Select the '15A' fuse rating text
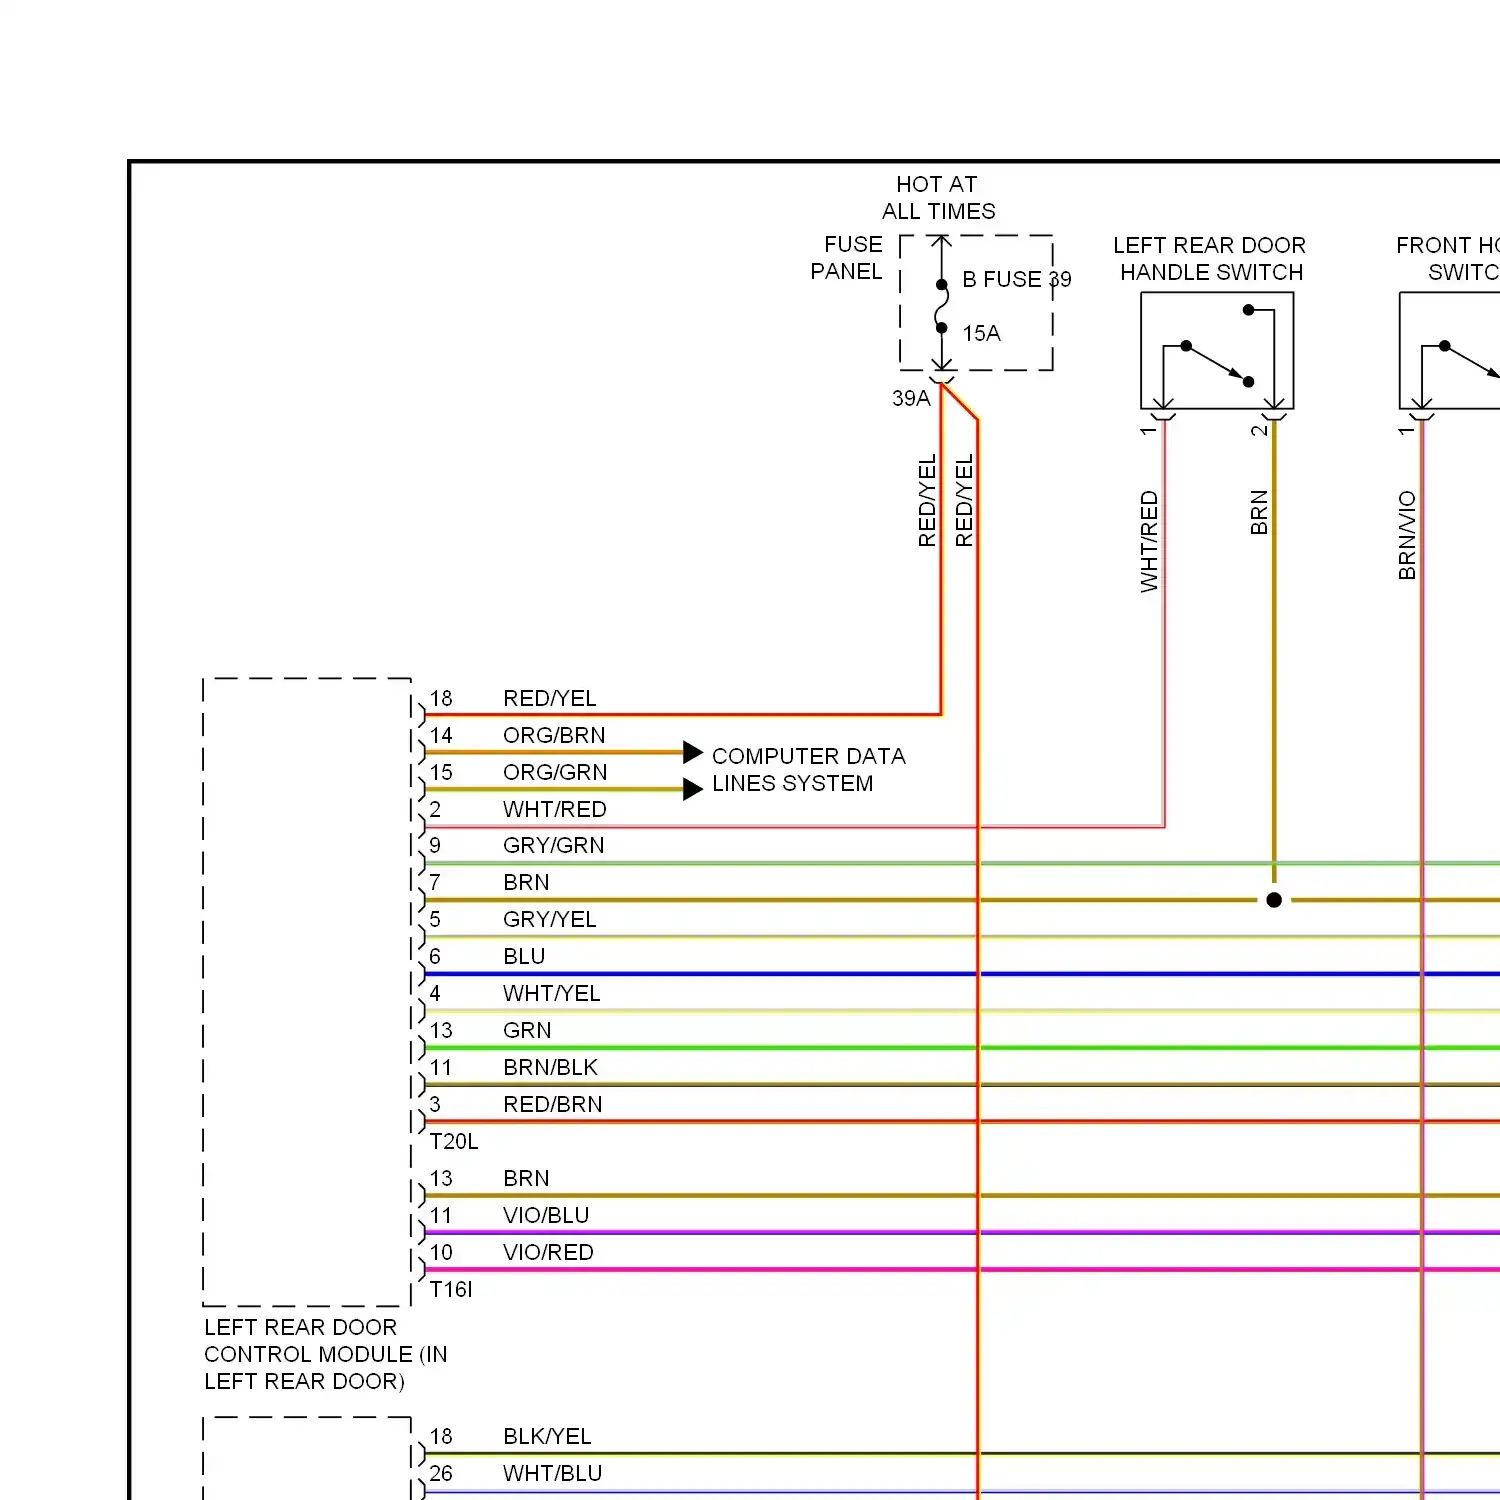This screenshot has height=1500, width=1500. [981, 333]
